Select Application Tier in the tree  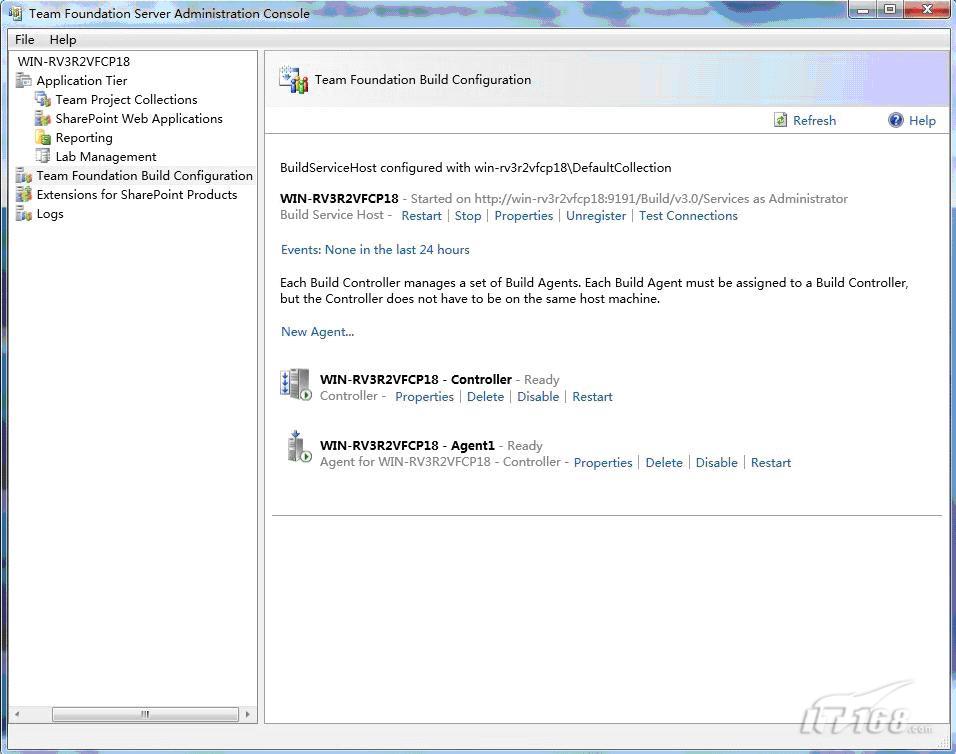[x=82, y=80]
